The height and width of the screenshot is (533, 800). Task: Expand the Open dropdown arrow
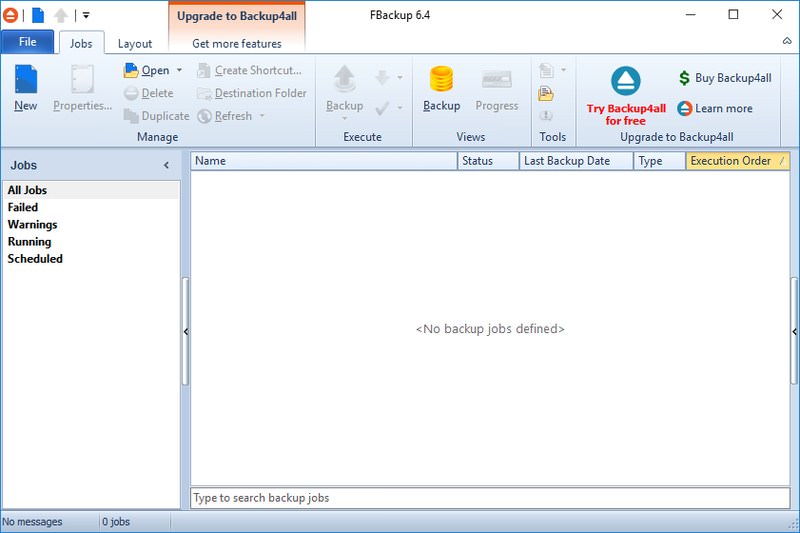pos(179,70)
